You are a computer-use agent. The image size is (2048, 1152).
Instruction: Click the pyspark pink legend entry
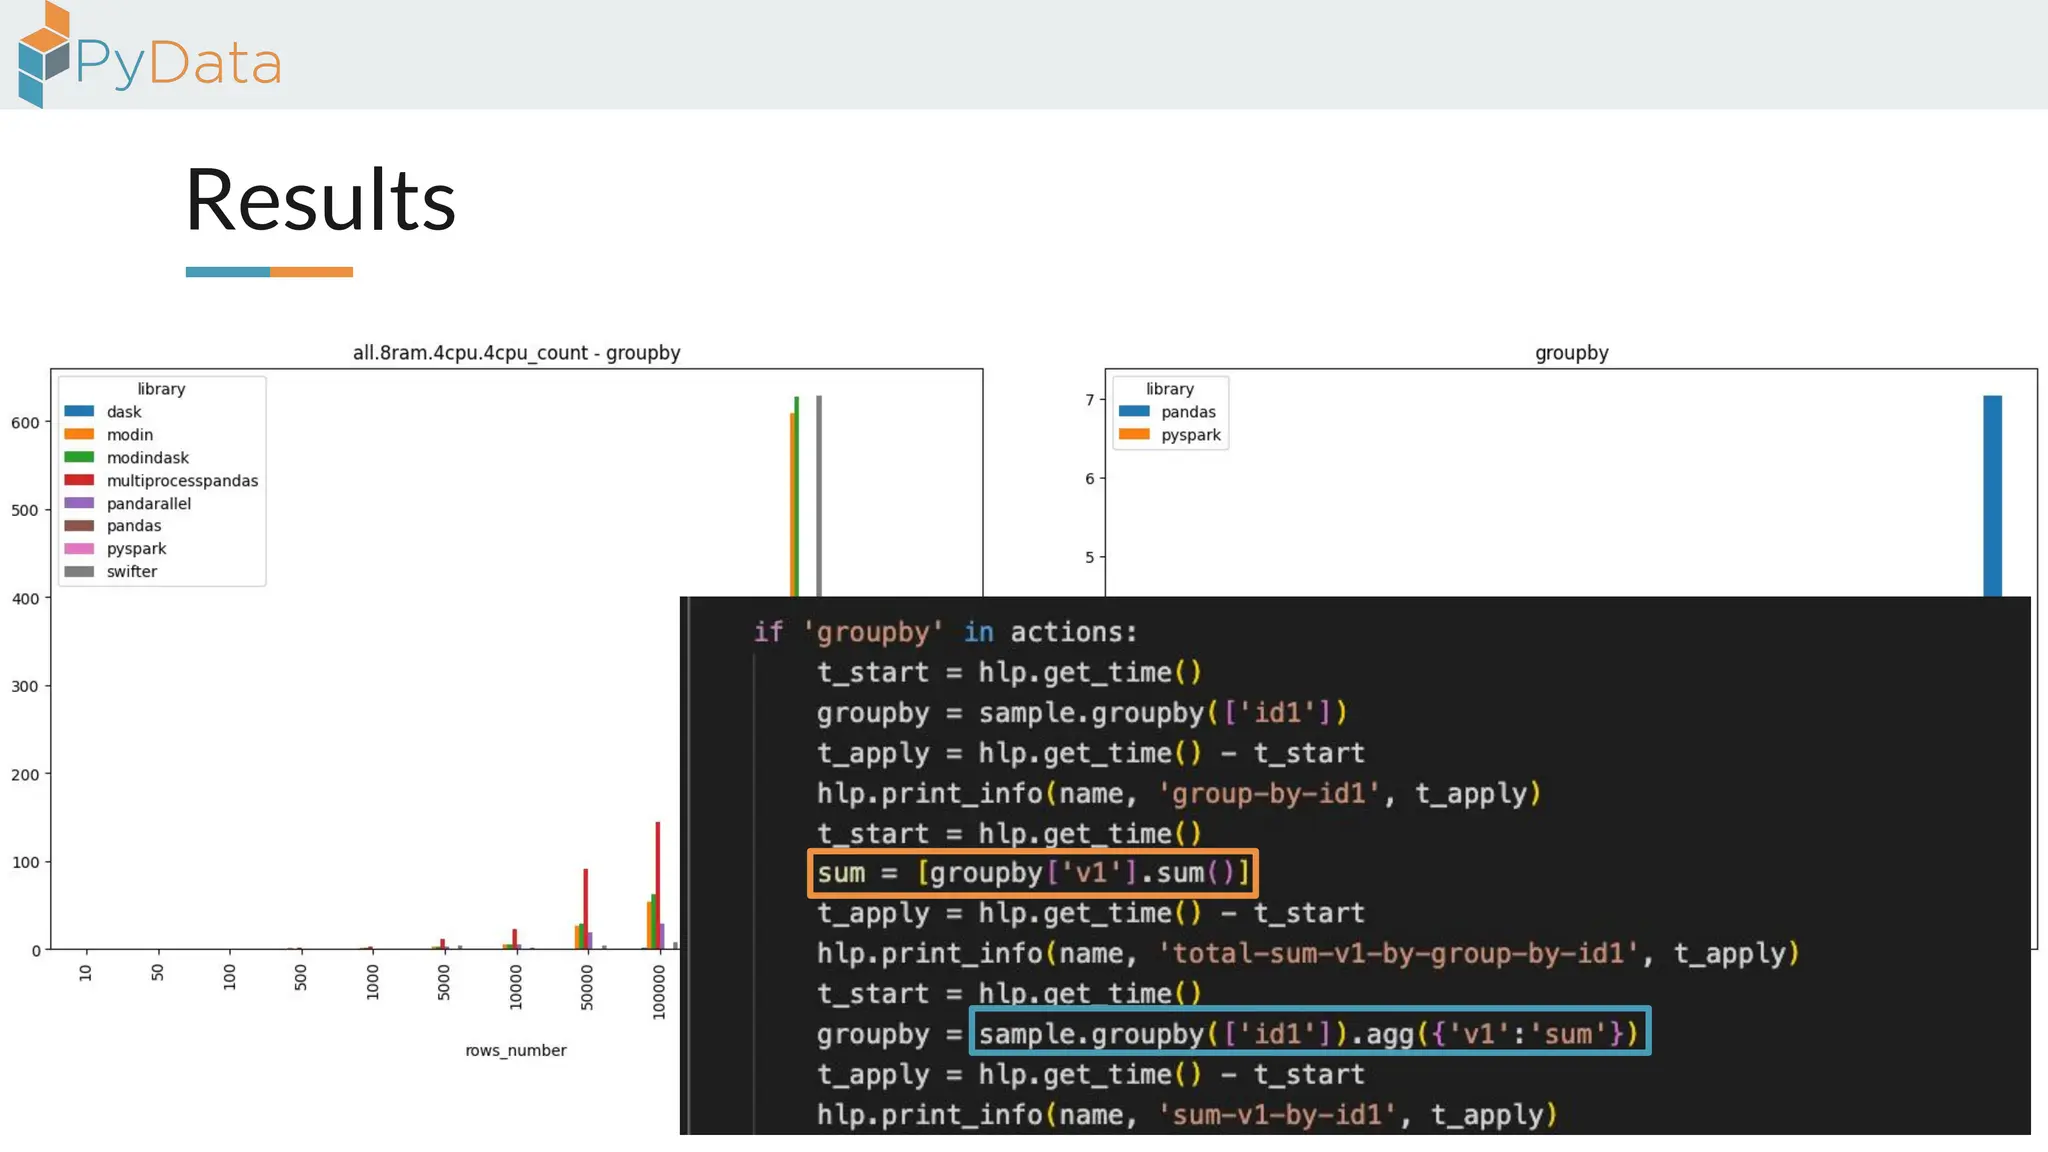136,549
